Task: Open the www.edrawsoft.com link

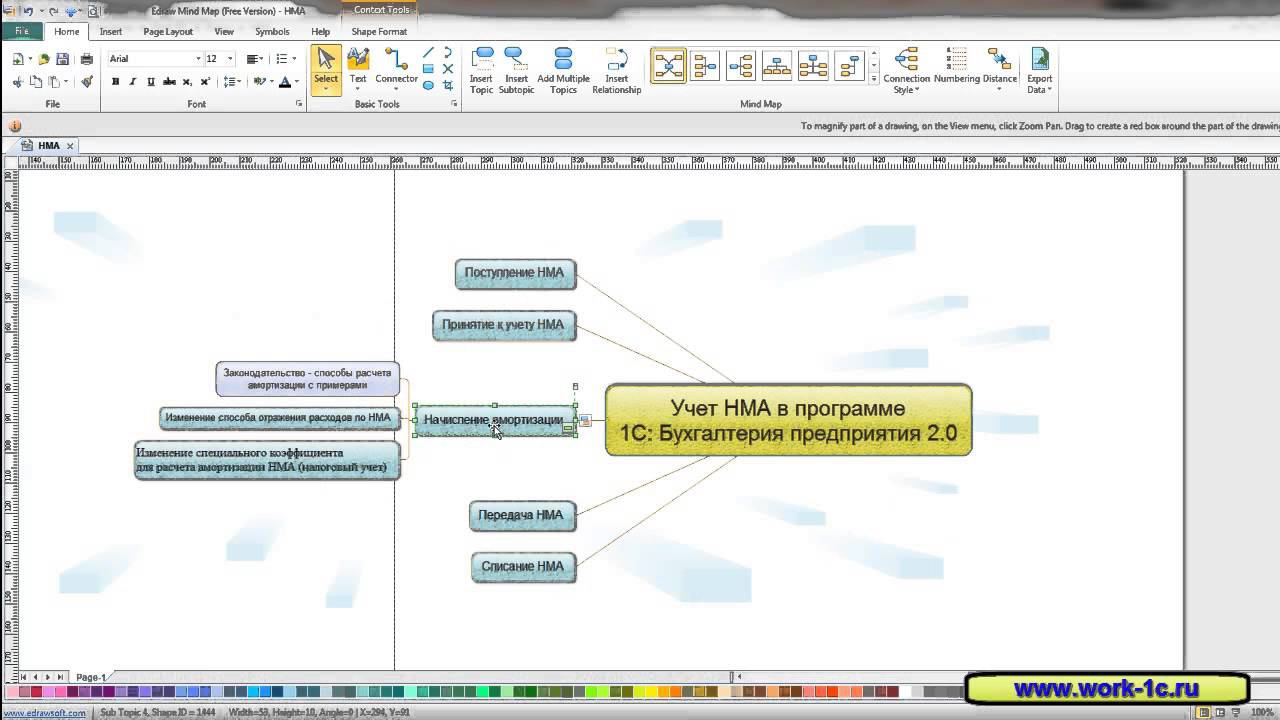Action: [x=44, y=713]
